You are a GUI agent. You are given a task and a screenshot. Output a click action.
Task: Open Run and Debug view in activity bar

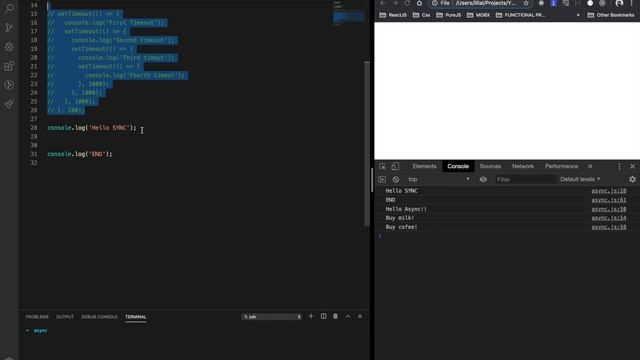[9, 47]
